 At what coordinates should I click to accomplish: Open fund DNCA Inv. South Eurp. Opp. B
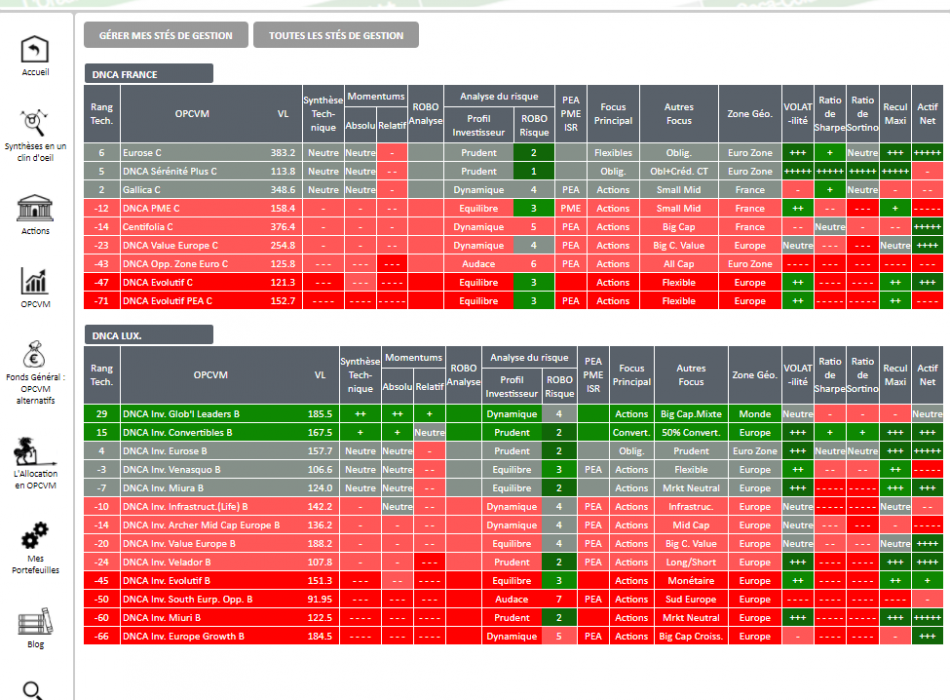point(188,599)
